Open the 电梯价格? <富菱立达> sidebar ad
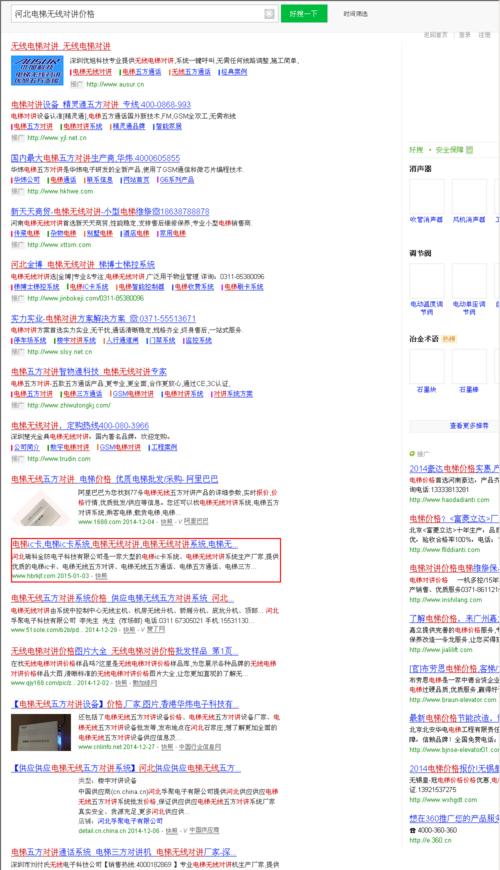This screenshot has height=870, width=500. coord(454,519)
